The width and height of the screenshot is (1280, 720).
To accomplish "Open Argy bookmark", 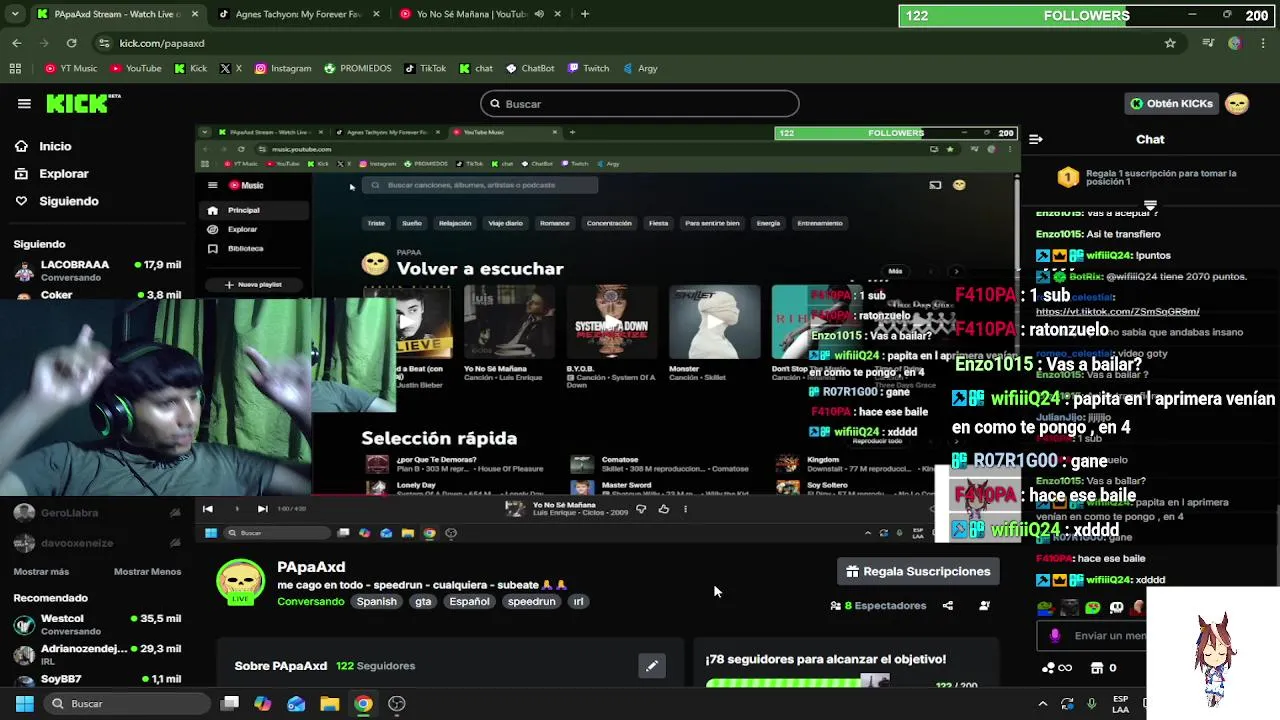I will click(x=639, y=68).
